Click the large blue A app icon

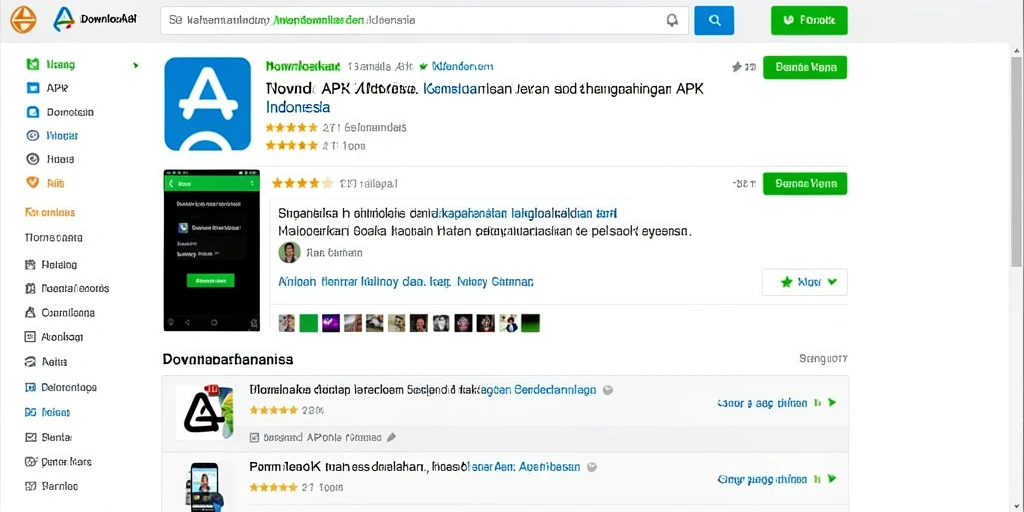pos(208,104)
